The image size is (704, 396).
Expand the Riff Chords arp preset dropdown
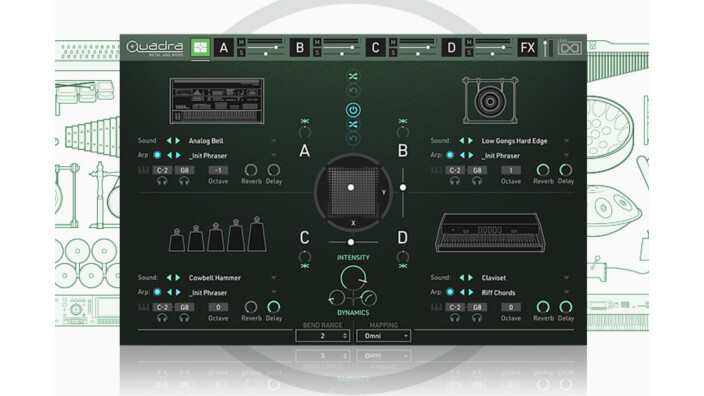(567, 292)
